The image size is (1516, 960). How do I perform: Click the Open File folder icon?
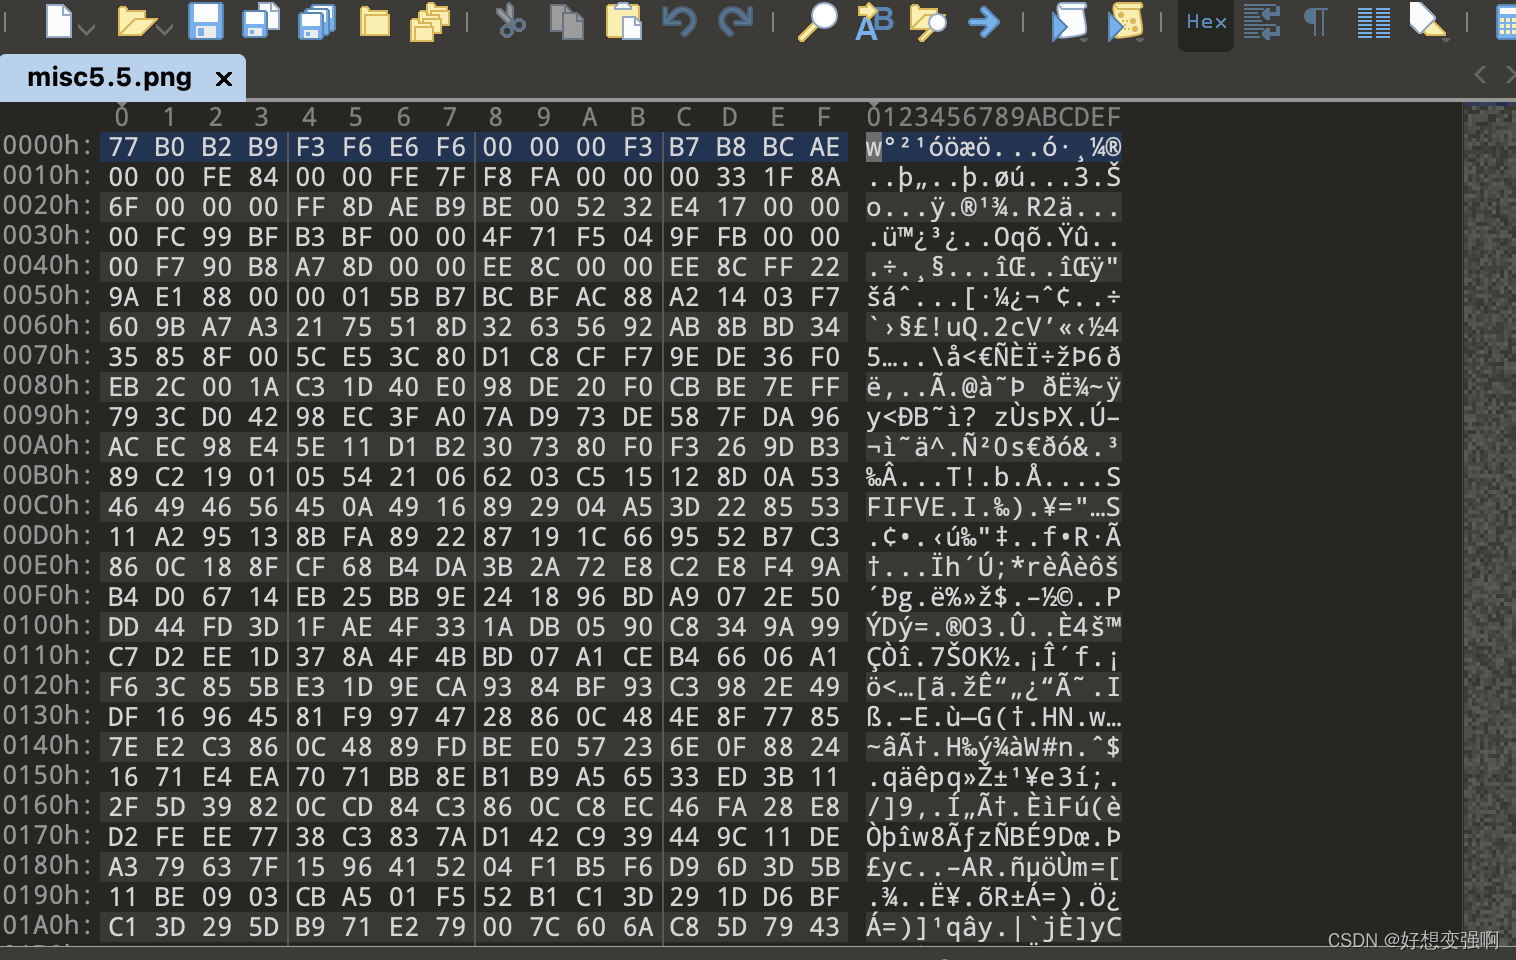pos(137,21)
